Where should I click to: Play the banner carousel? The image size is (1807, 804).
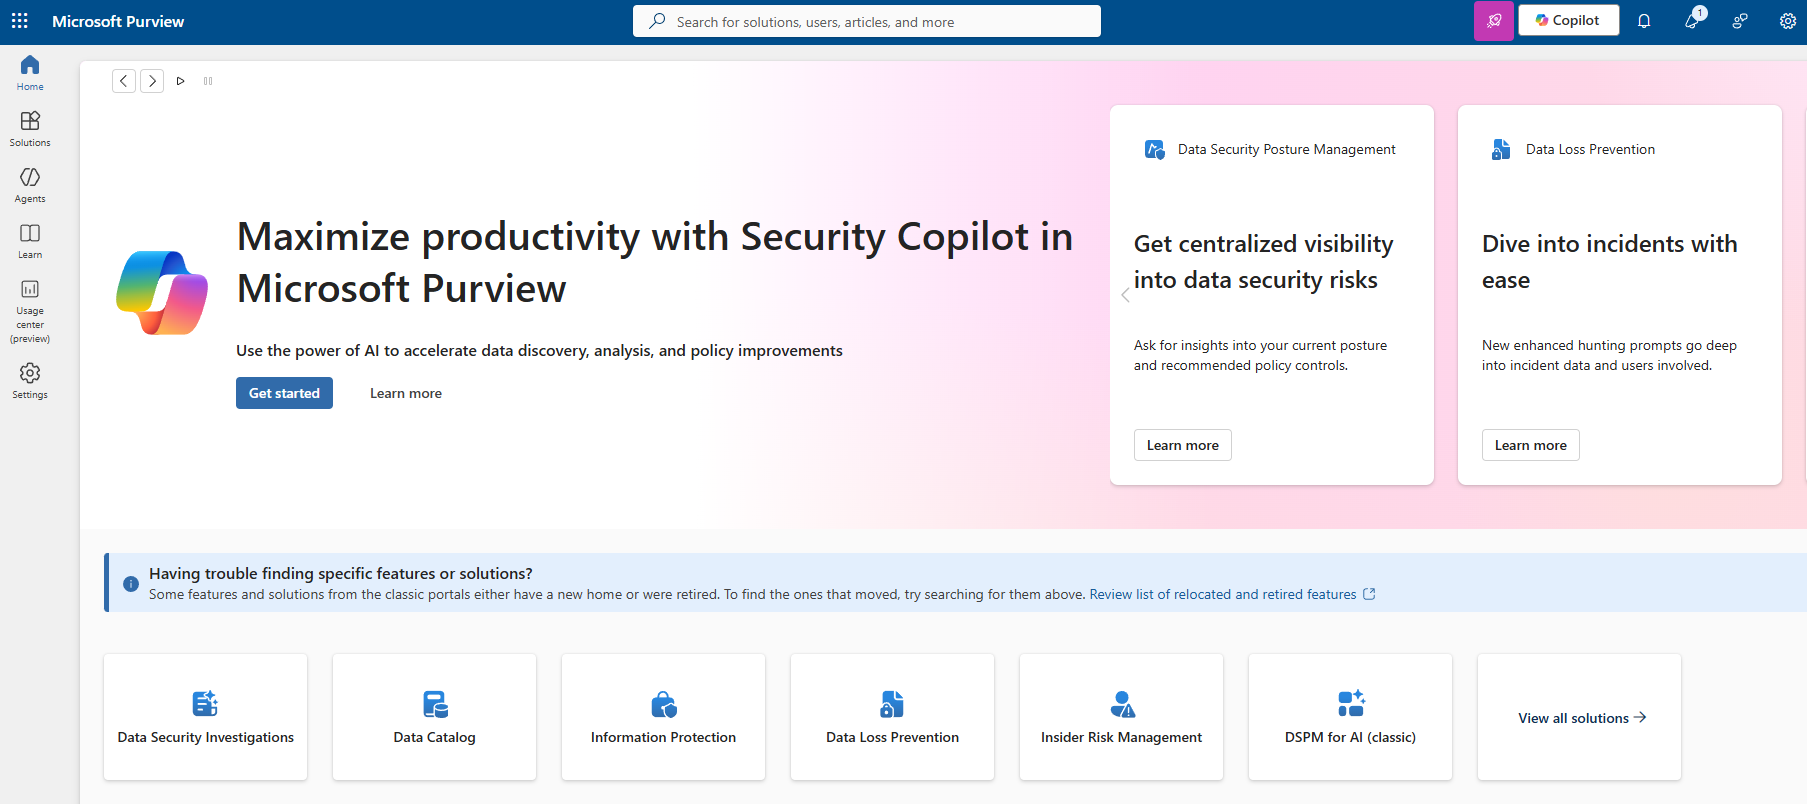coord(180,81)
